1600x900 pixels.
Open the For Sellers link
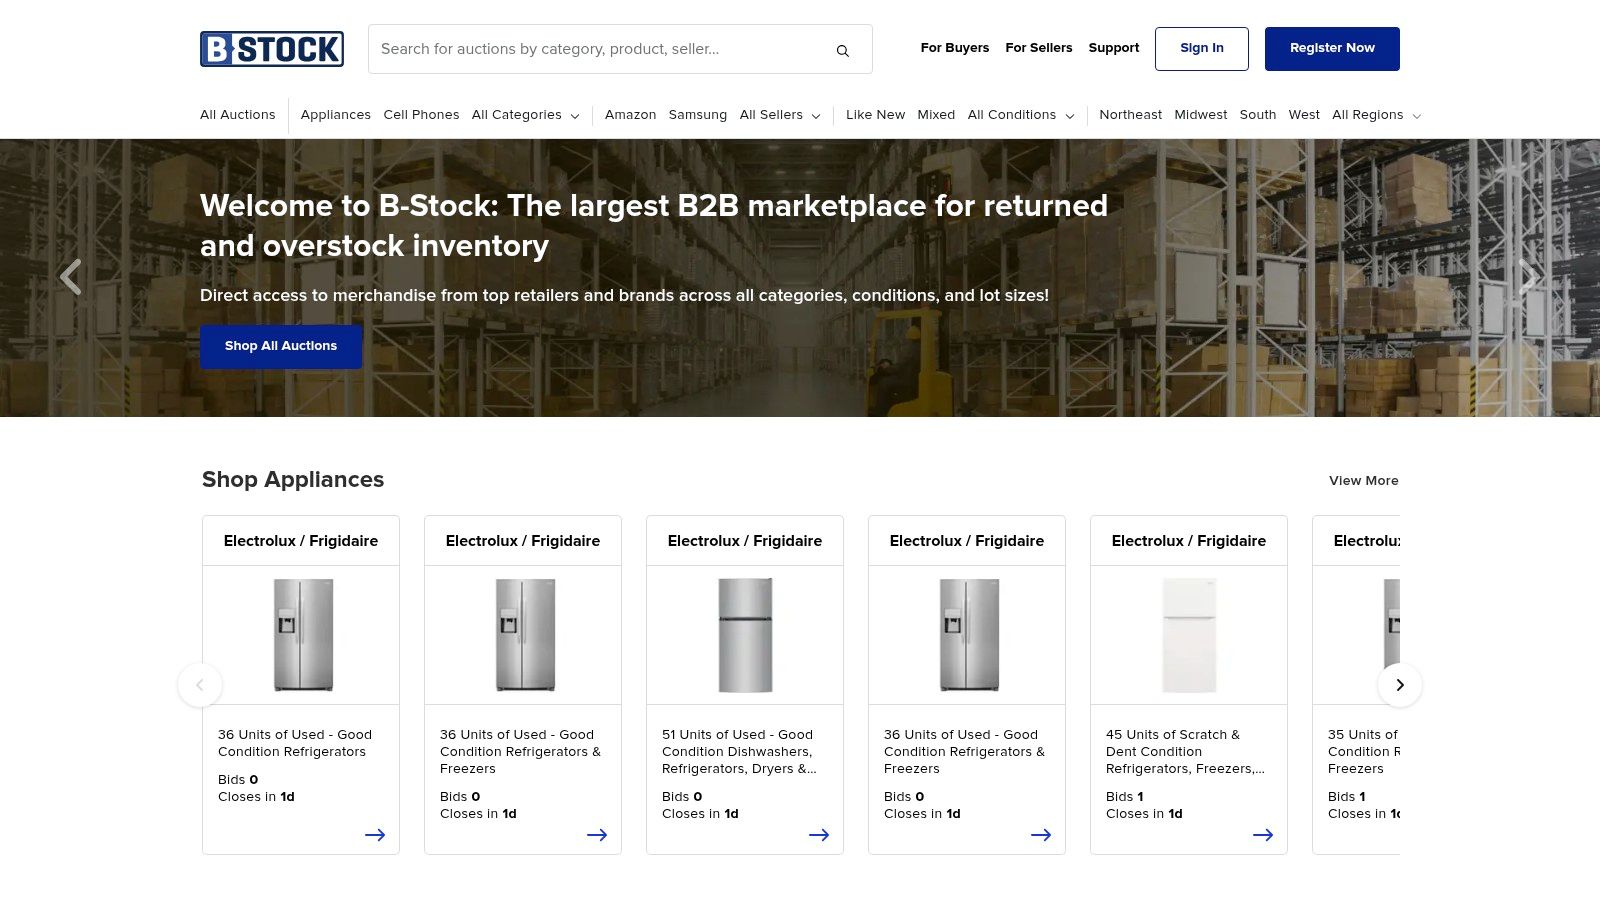[1039, 48]
